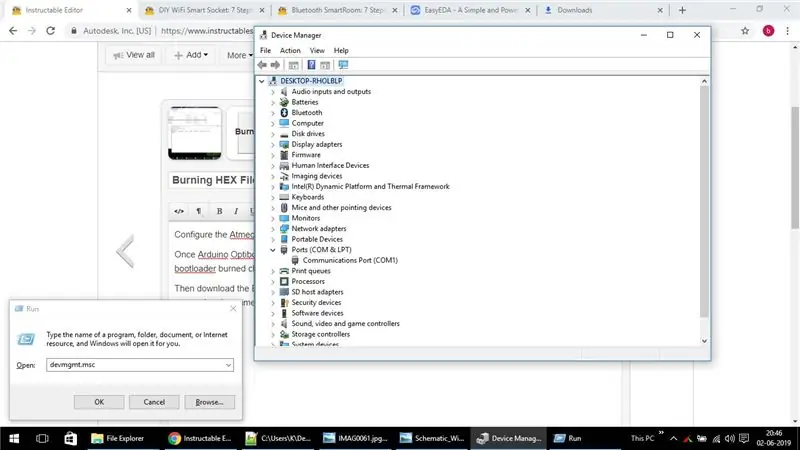Viewport: 800px width, 450px height.
Task: Click the Arduino Optiboot link in editor text
Action: (x=226, y=254)
